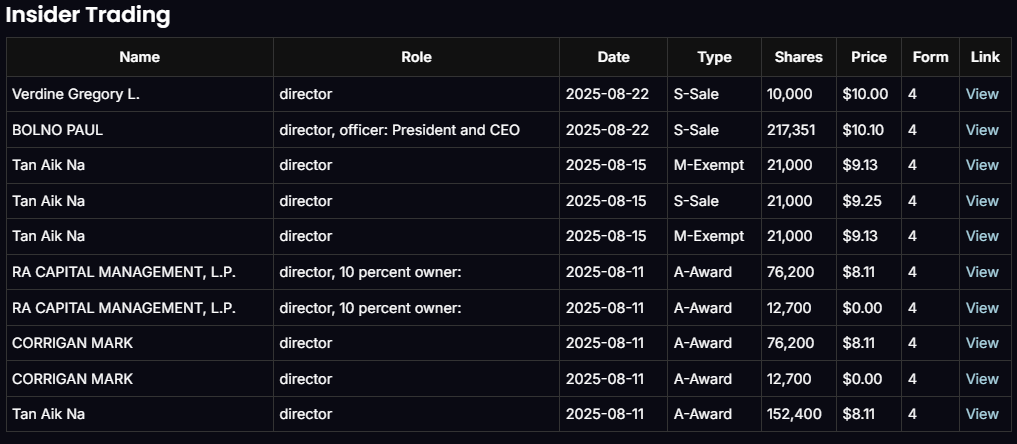Click View for Tan Aik Na $9.25 sale

pyautogui.click(x=982, y=201)
